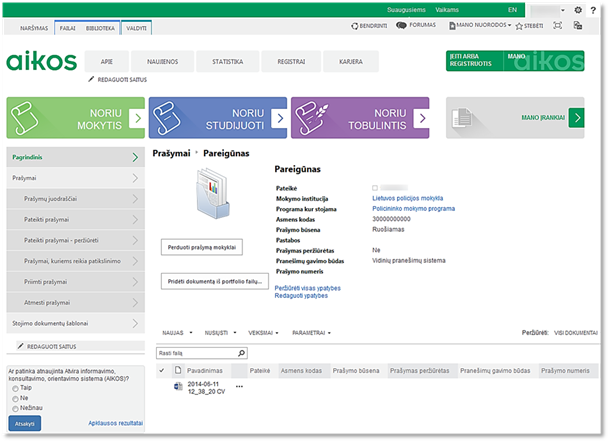The height and width of the screenshot is (442, 609).
Task: Click the scroll icon on Noriu tobulintis
Action: 311,118
